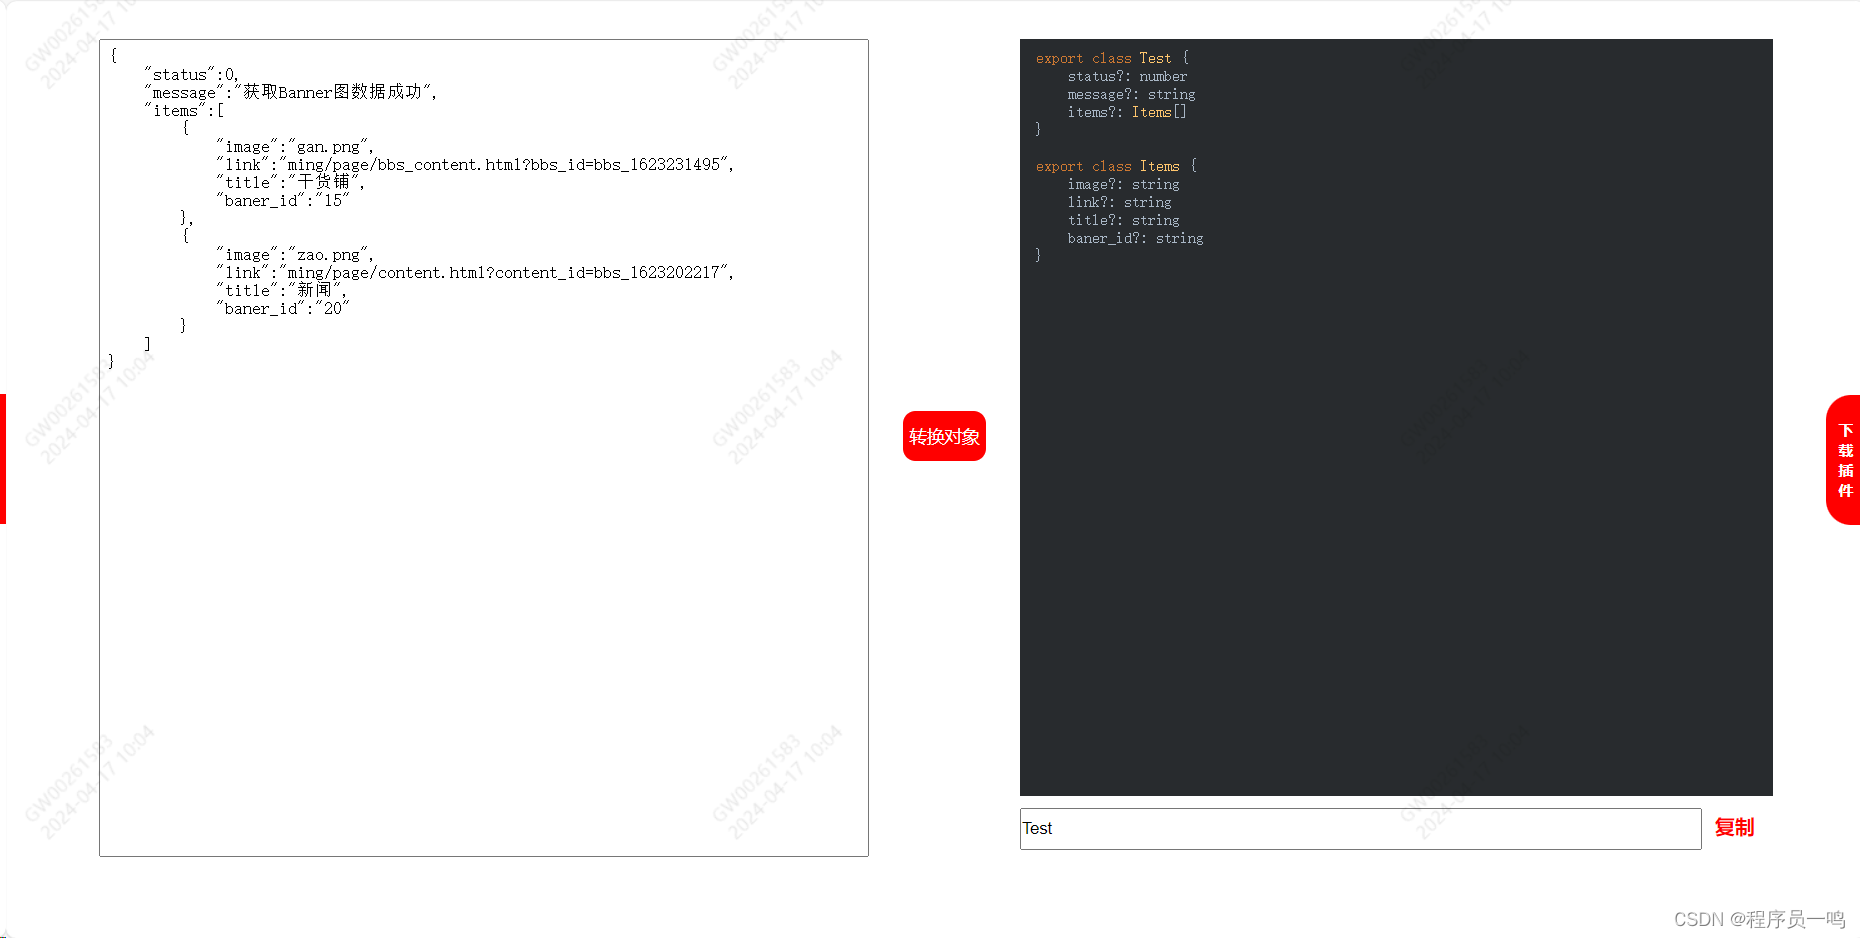Click the 转换对象 convert button
This screenshot has width=1860, height=938.
pos(944,436)
